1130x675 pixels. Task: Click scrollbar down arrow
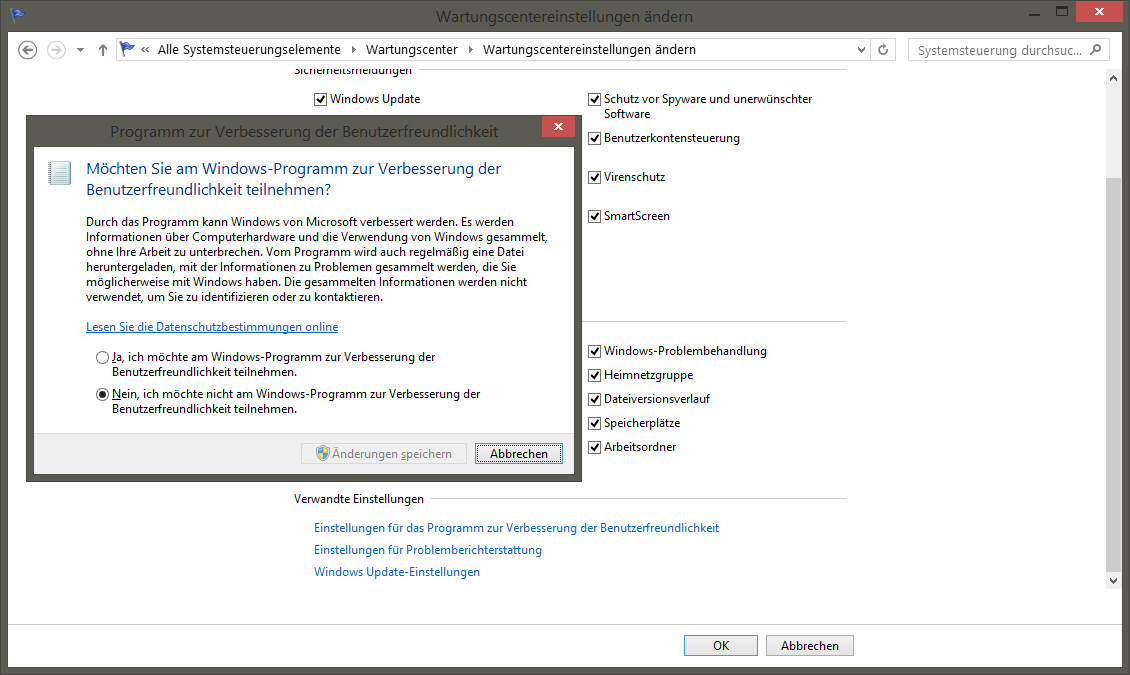(x=1113, y=580)
